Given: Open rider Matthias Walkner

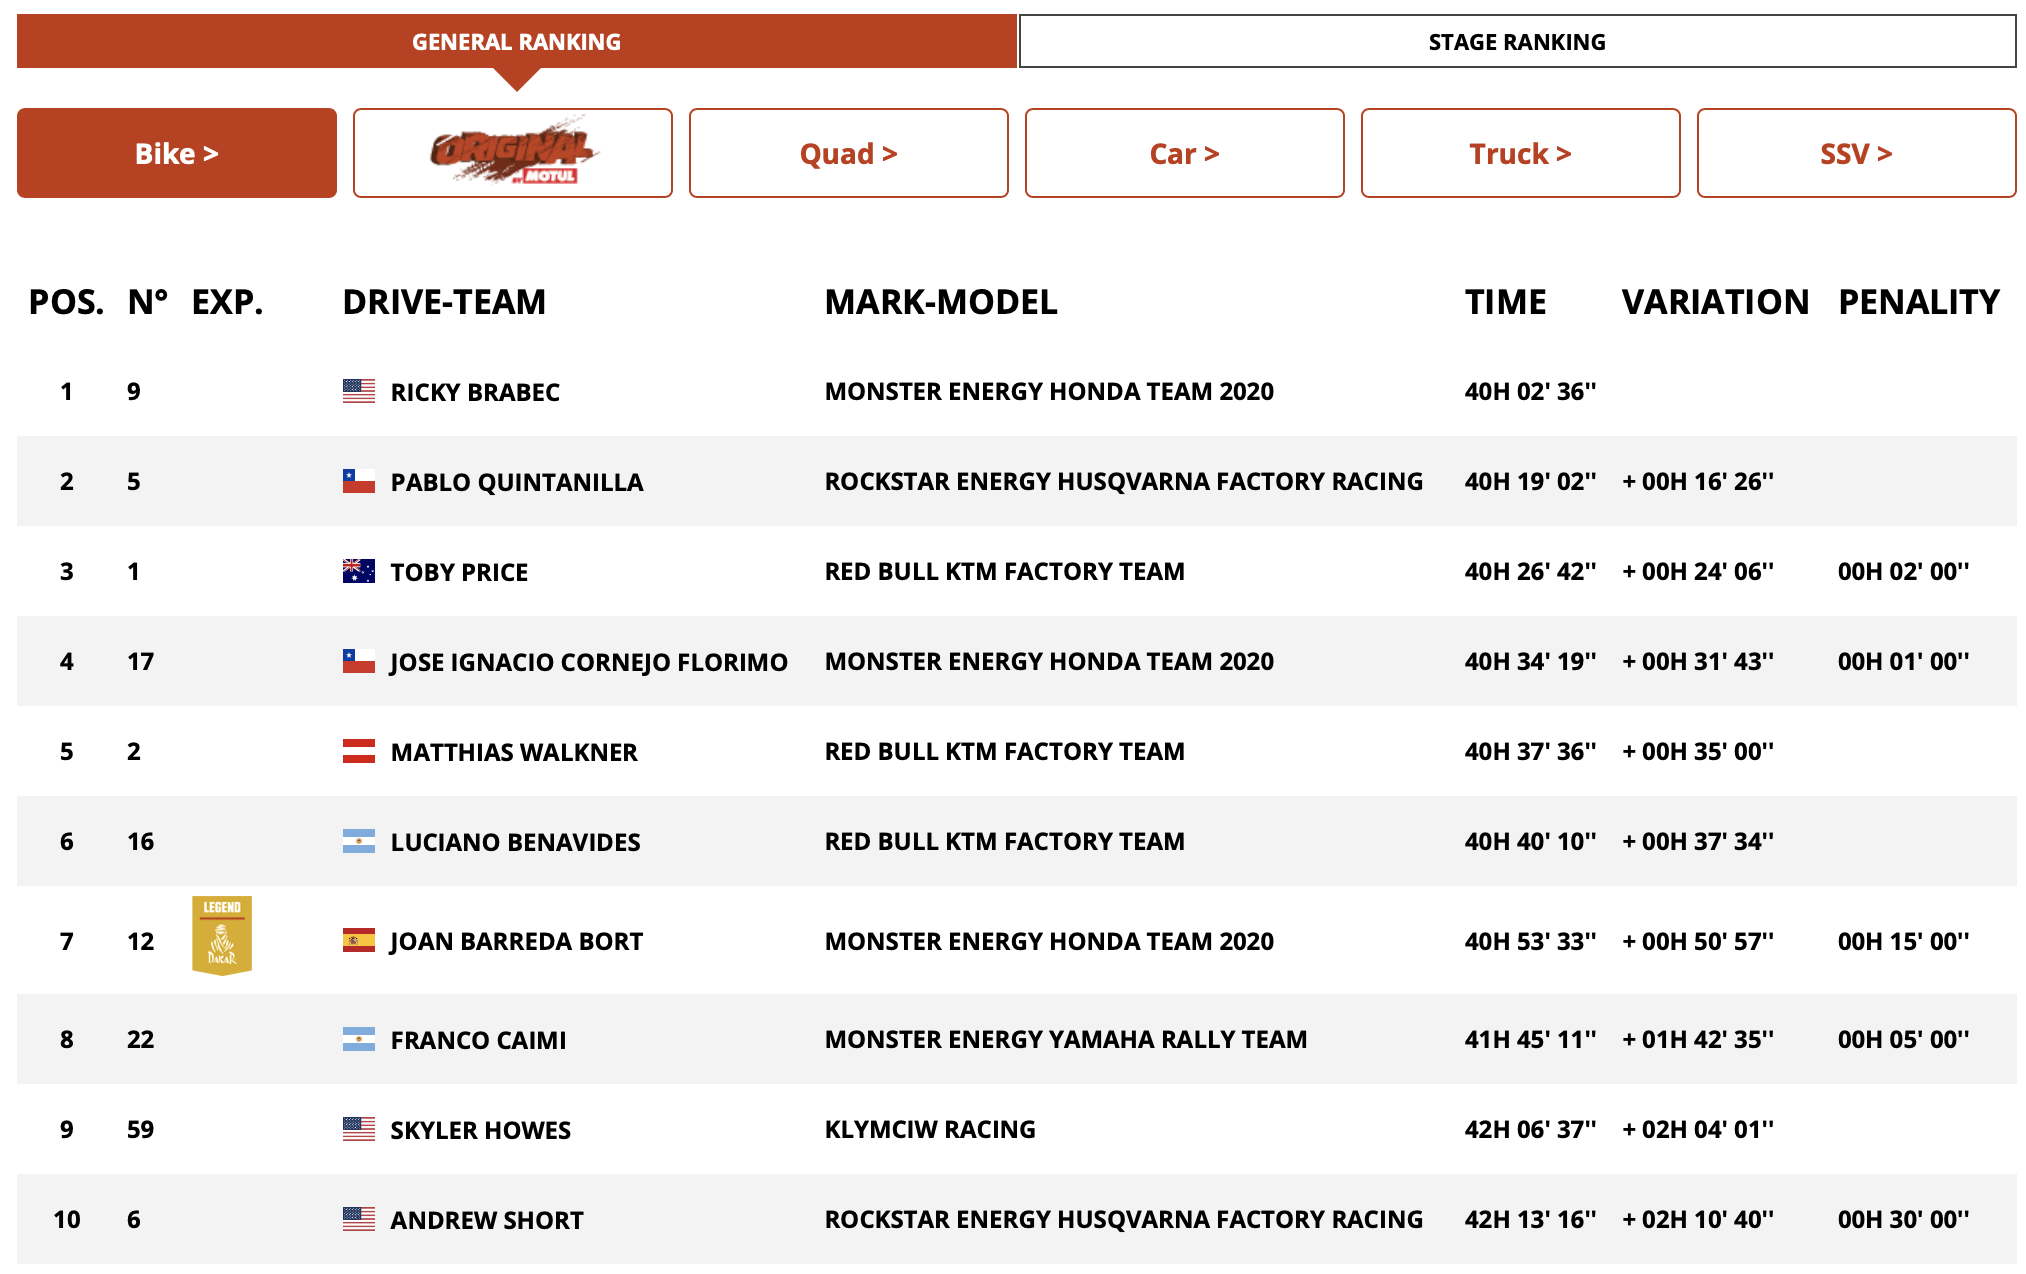Looking at the screenshot, I should [x=514, y=752].
